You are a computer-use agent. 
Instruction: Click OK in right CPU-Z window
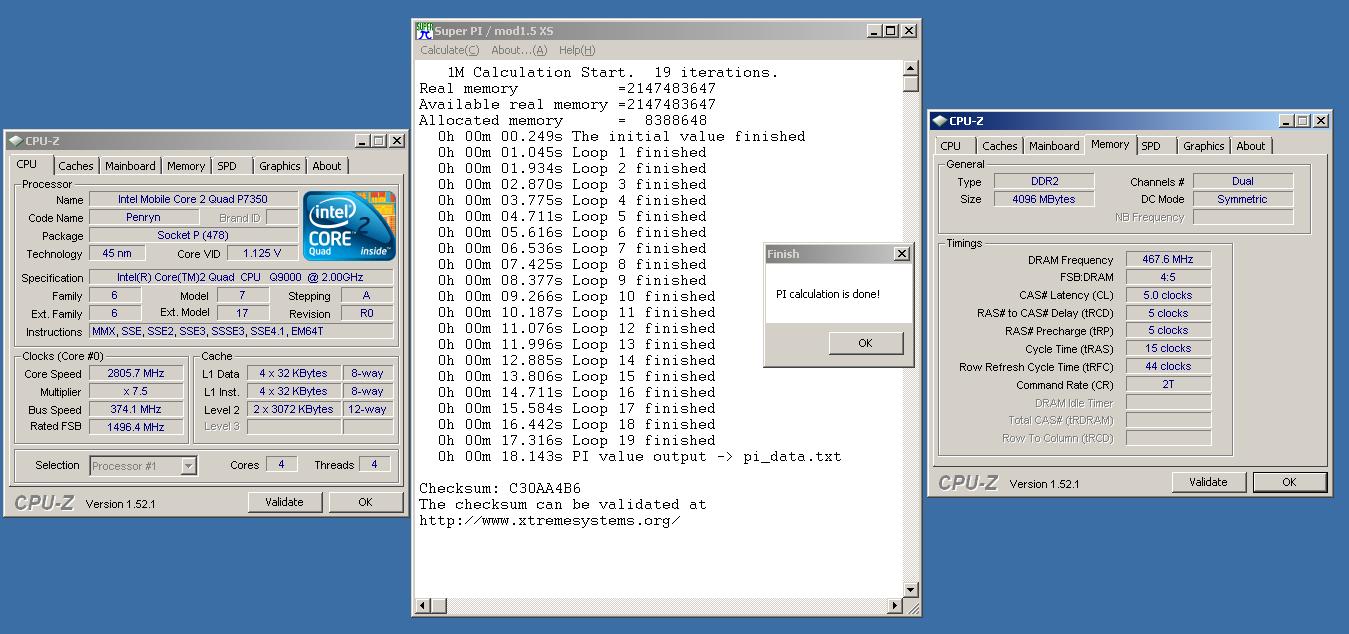point(1289,482)
